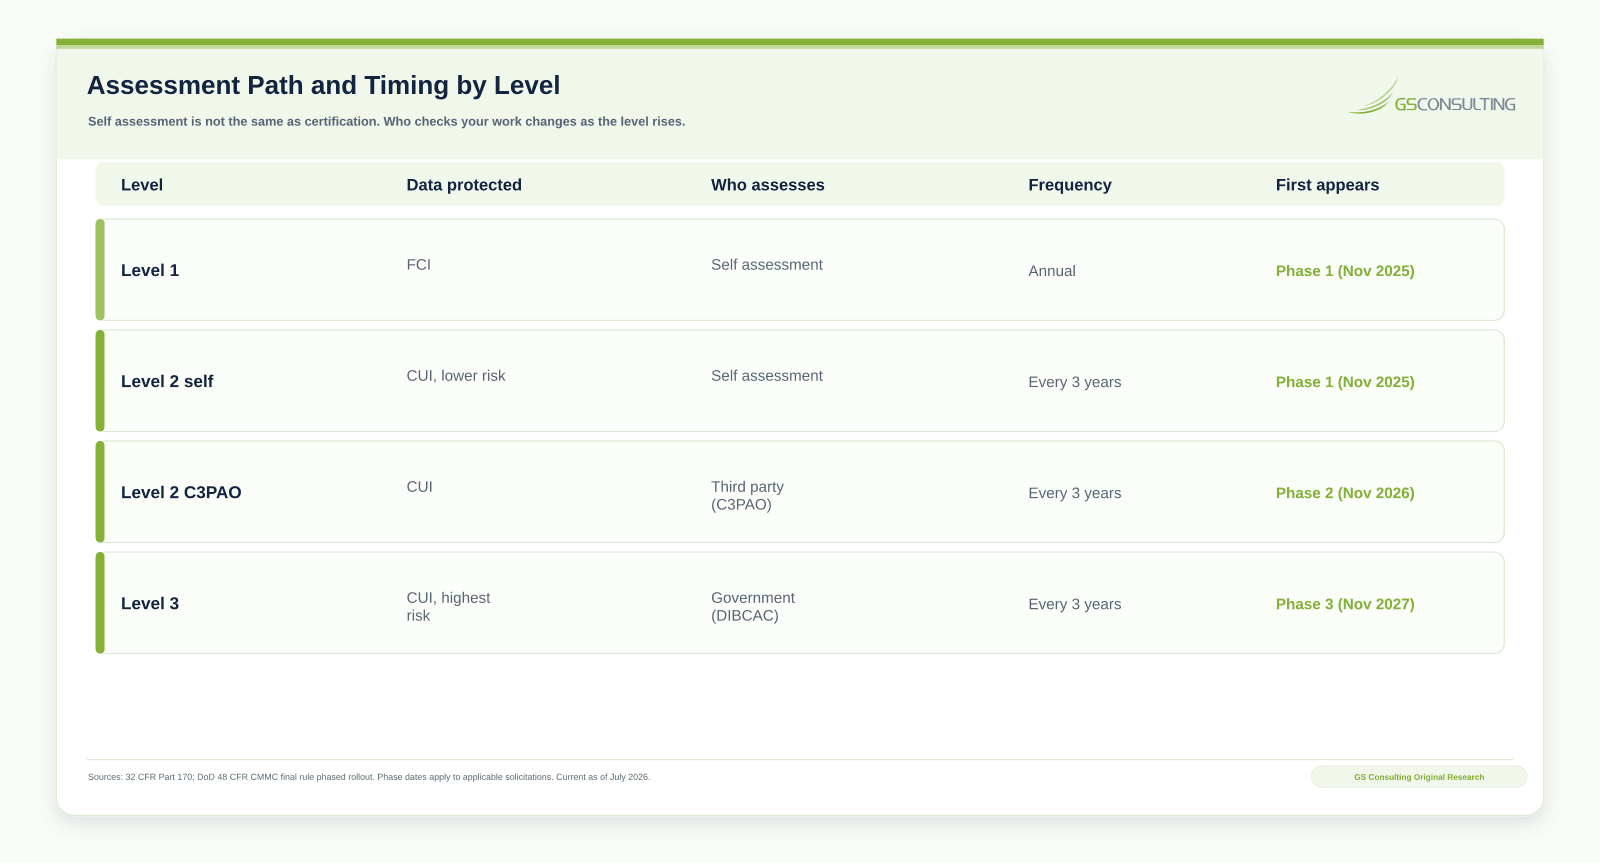Click the FCI data cell
1600x863 pixels.
[418, 265]
